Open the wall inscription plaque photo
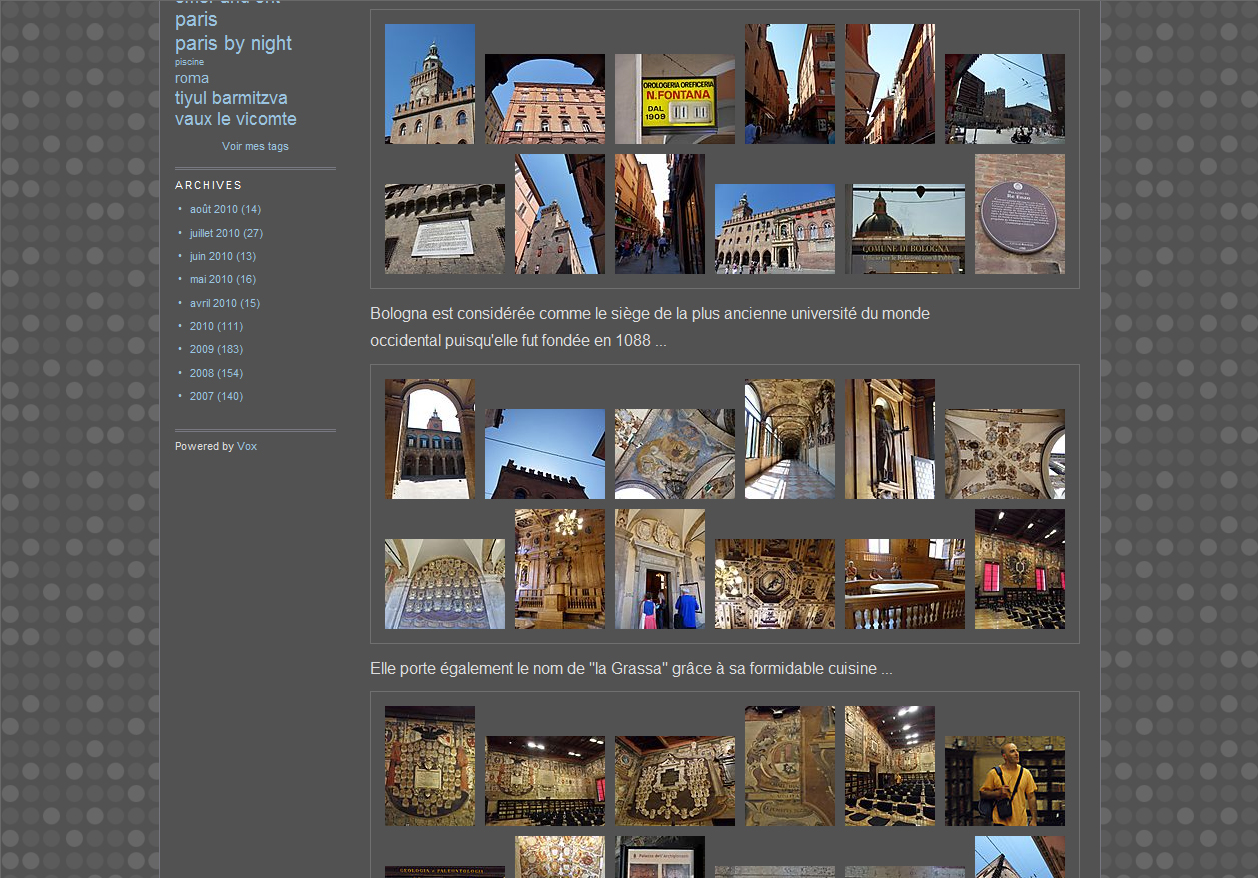1258x878 pixels. (x=444, y=229)
